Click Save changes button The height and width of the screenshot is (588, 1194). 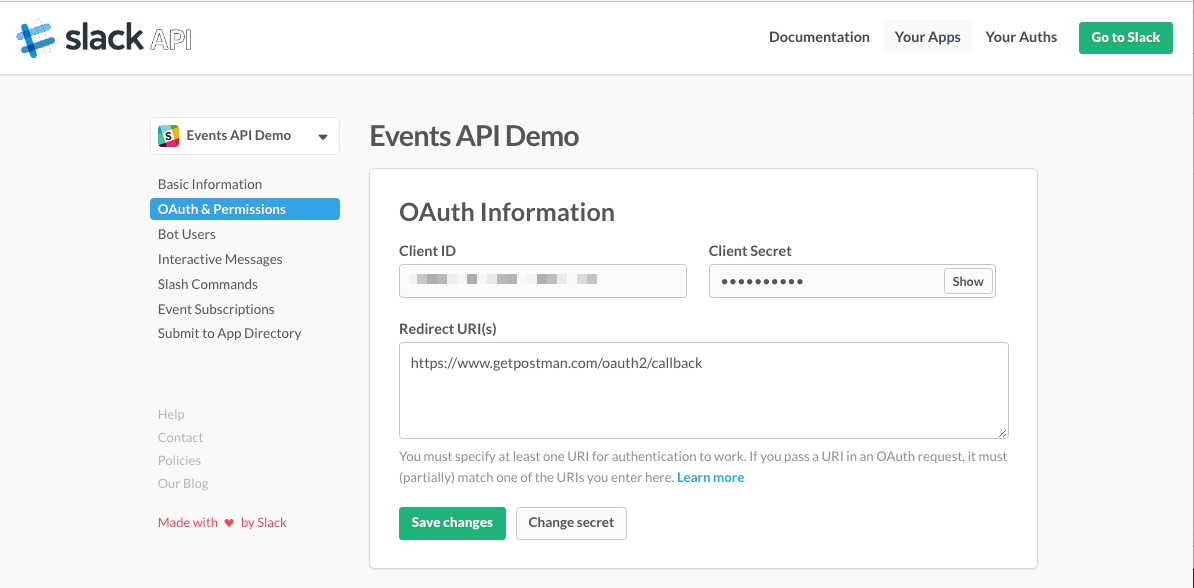coord(452,523)
